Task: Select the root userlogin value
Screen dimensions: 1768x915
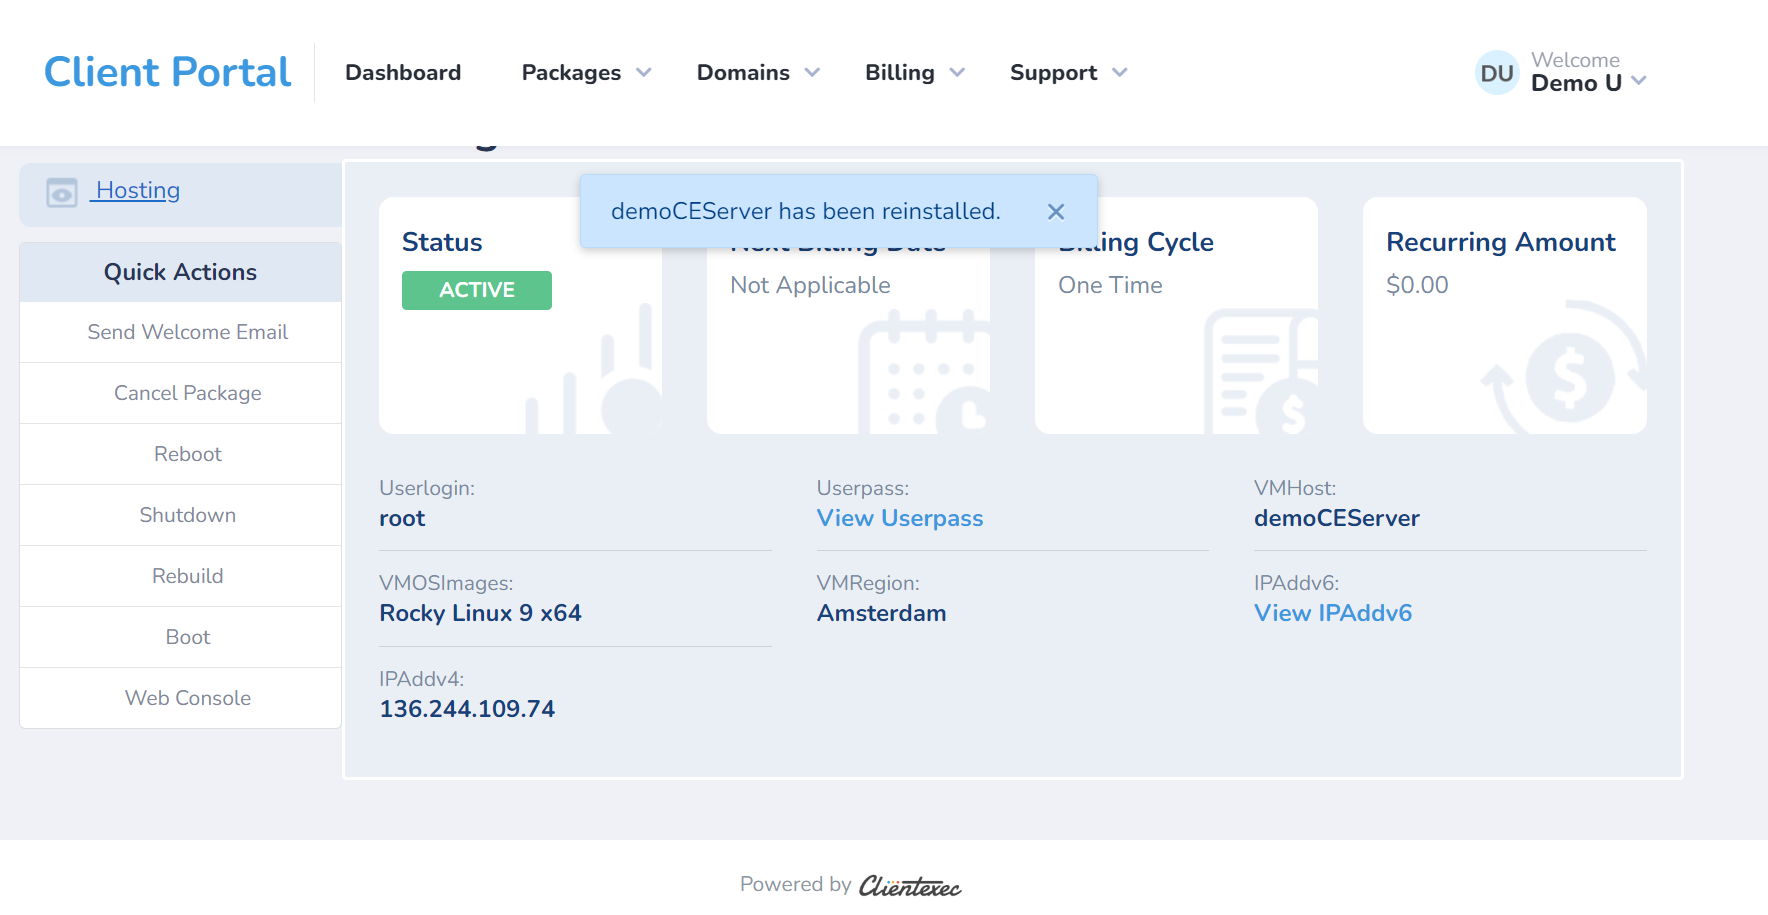Action: 402,518
